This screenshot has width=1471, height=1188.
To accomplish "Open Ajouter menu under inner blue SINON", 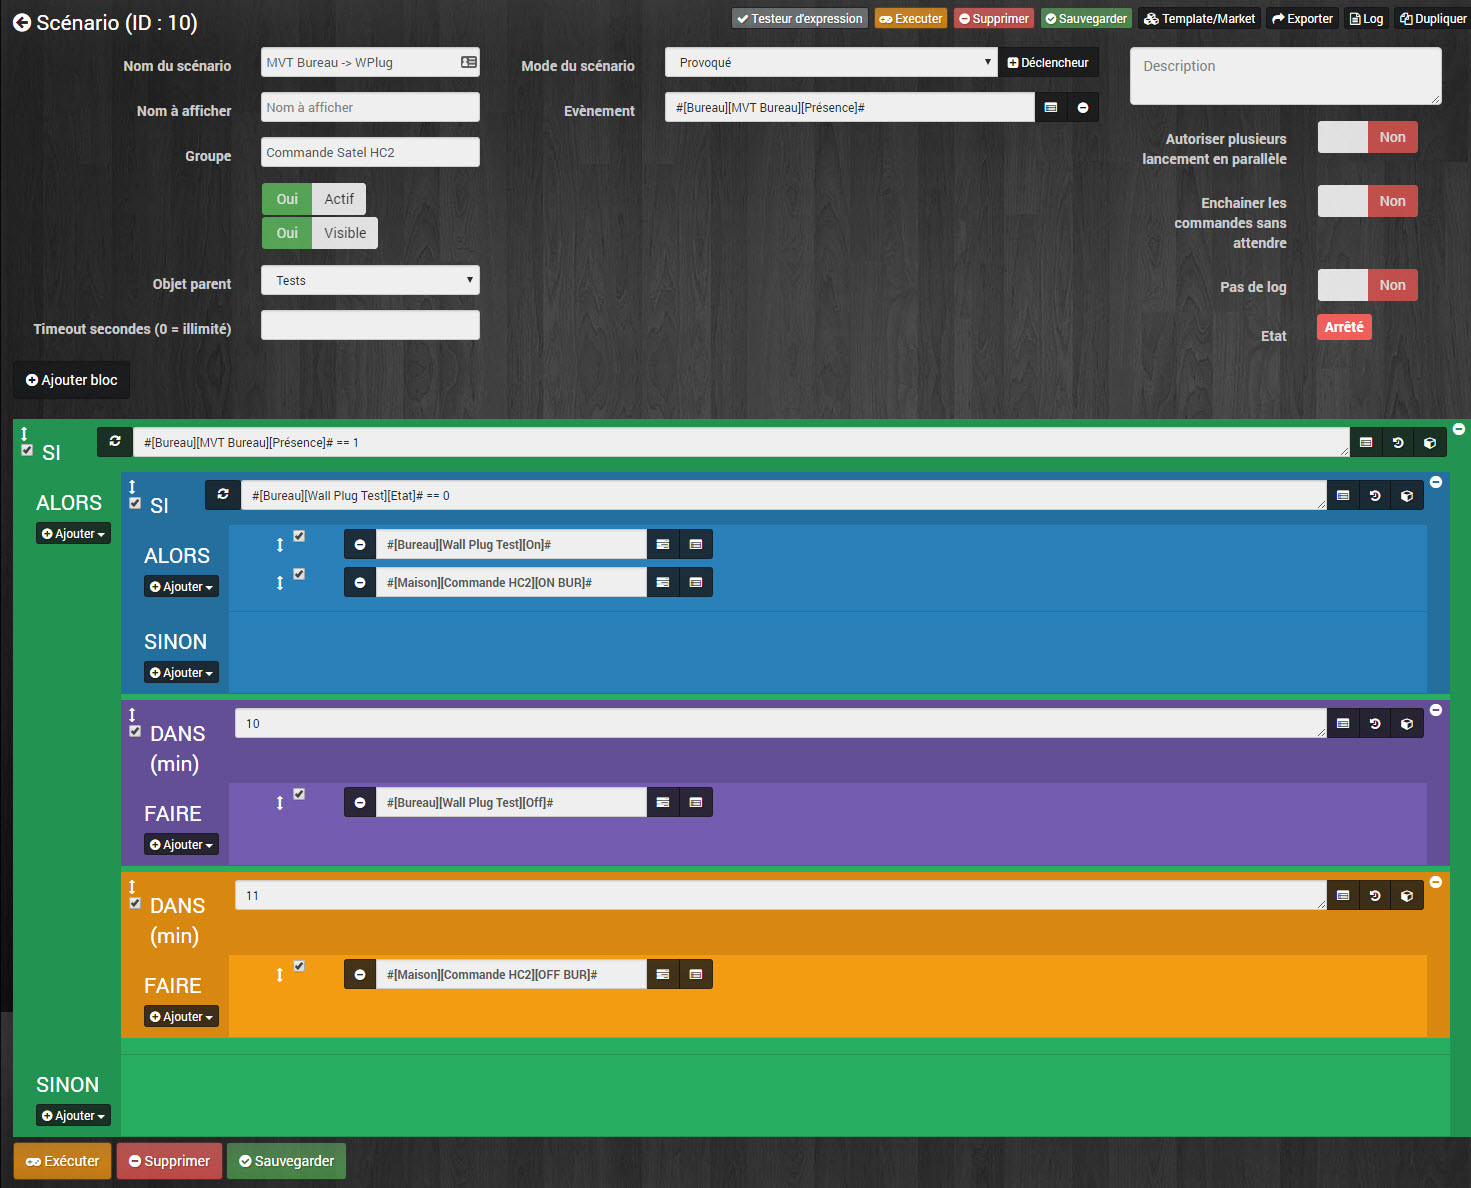I will (181, 673).
